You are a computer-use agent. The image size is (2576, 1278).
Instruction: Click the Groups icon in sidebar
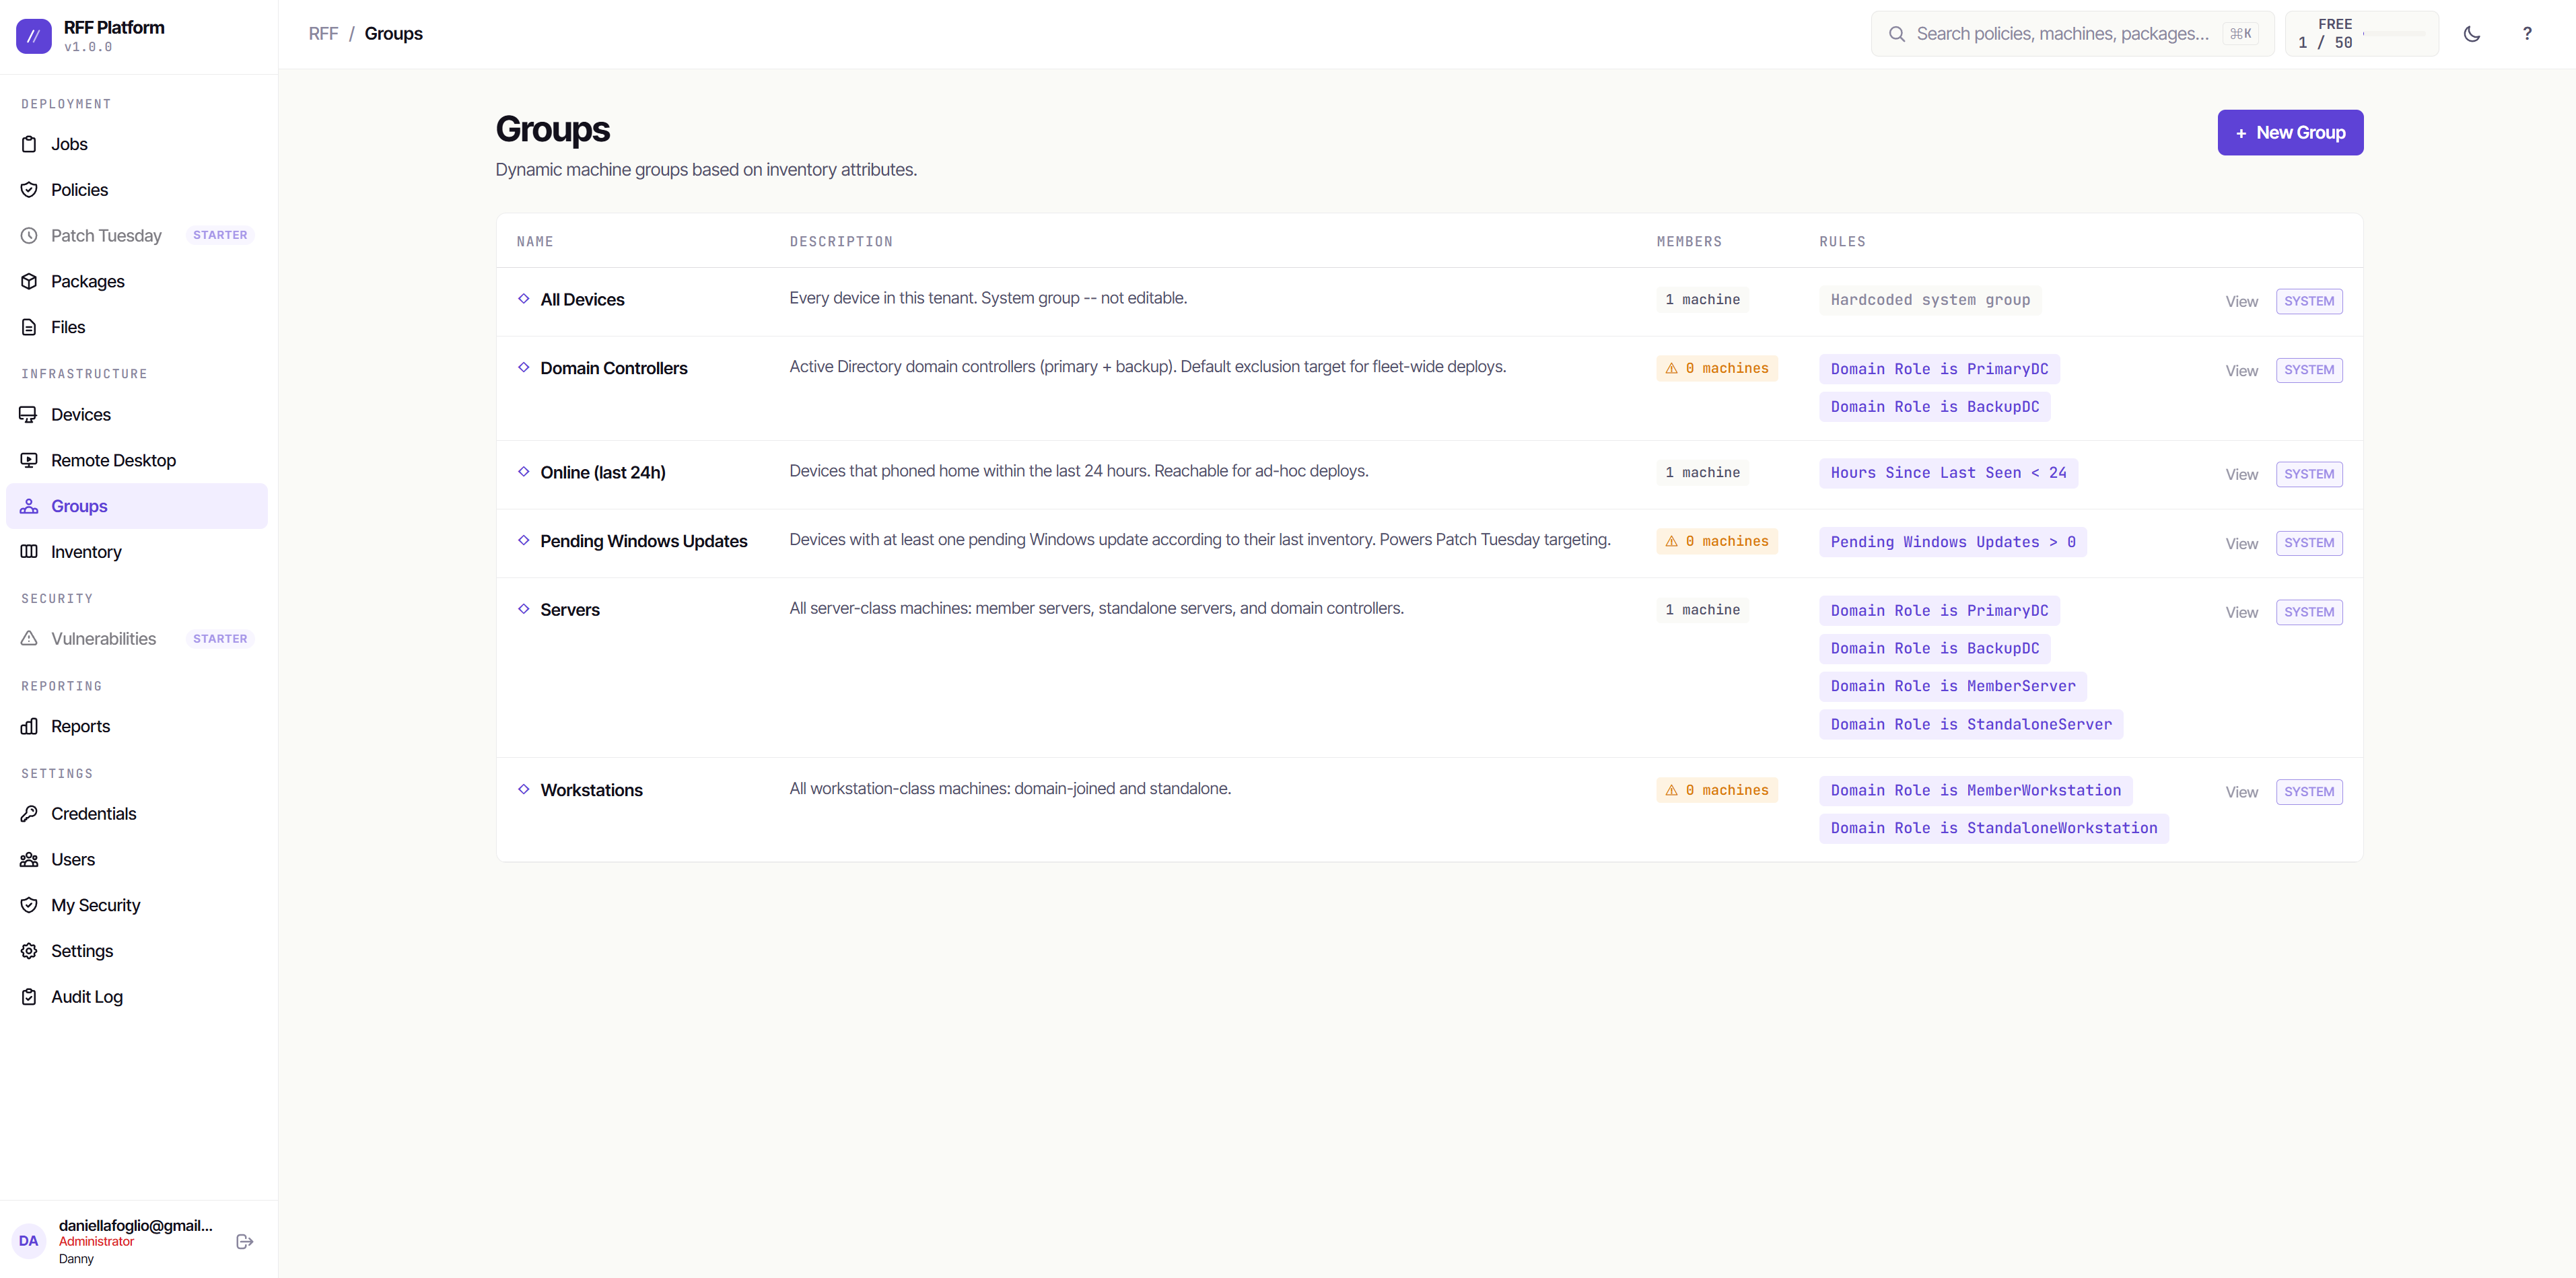point(29,506)
